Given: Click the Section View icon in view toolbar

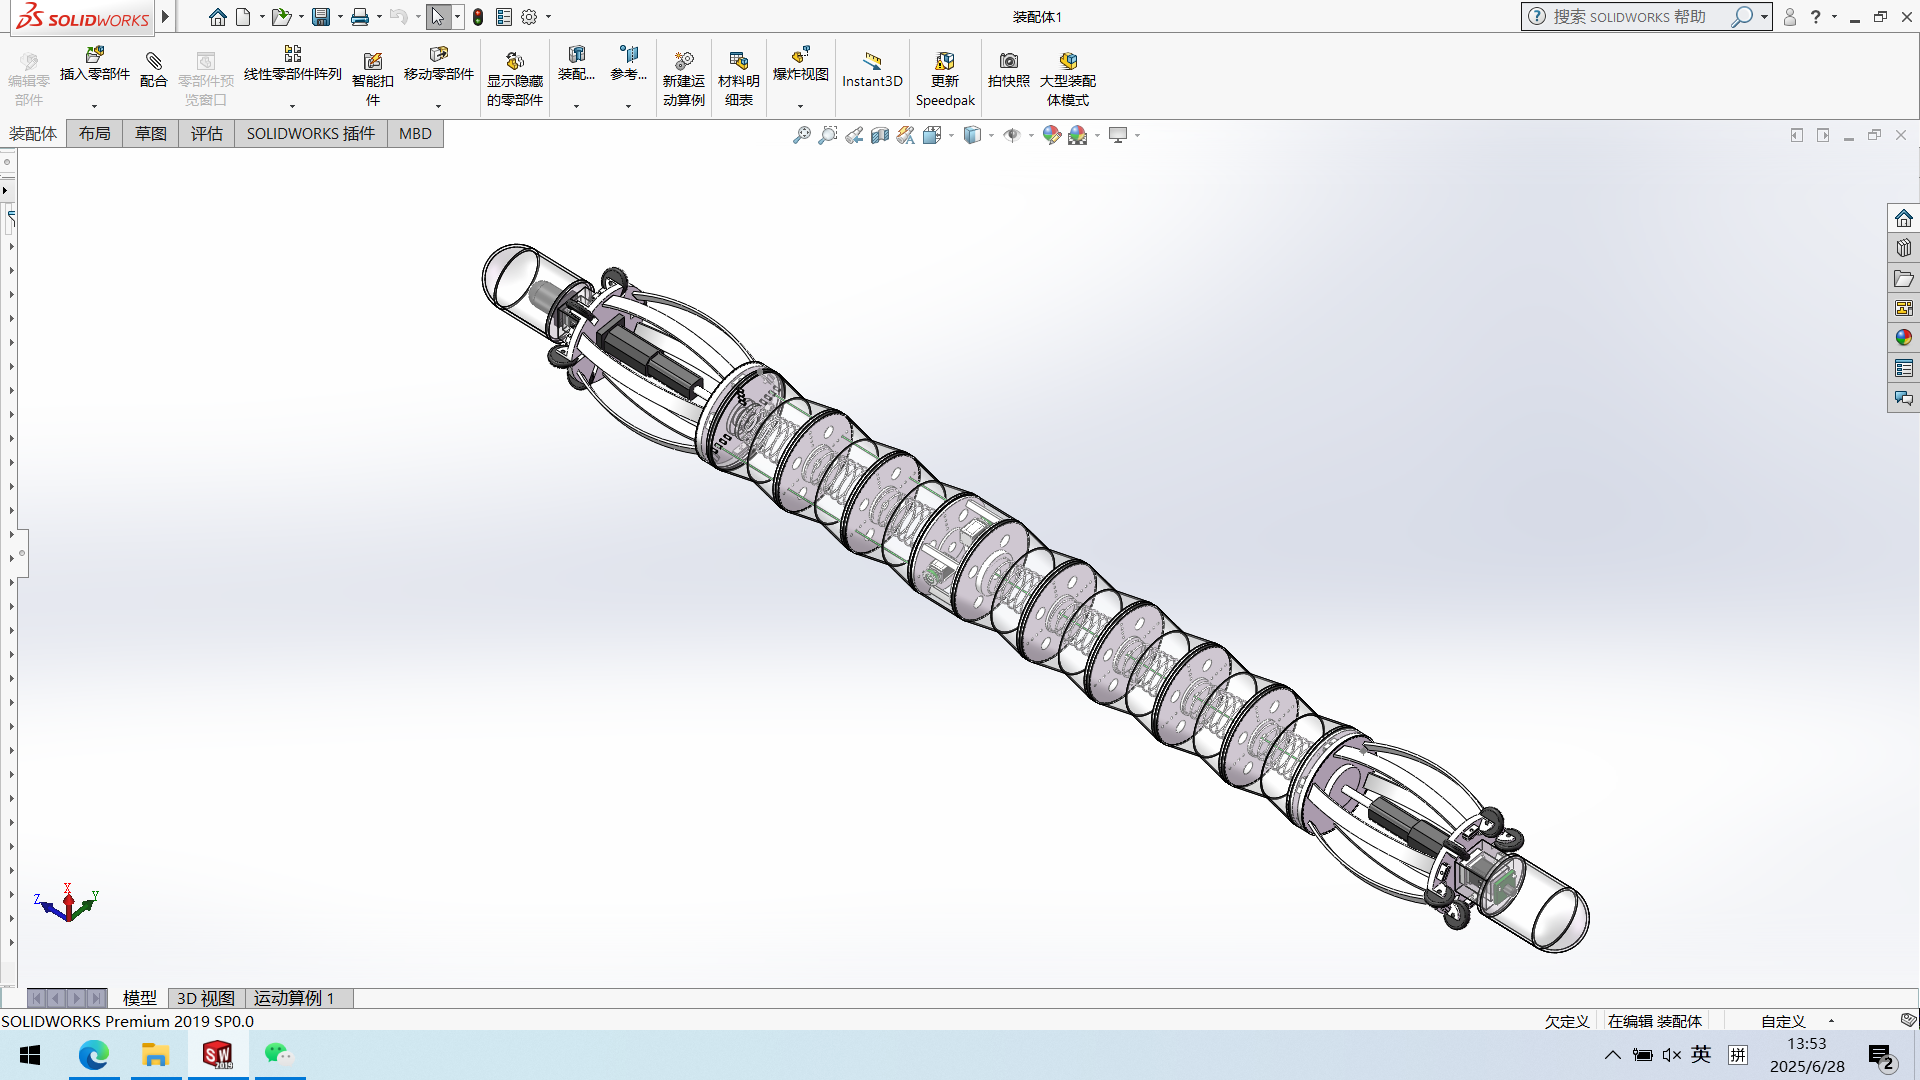Looking at the screenshot, I should click(880, 135).
